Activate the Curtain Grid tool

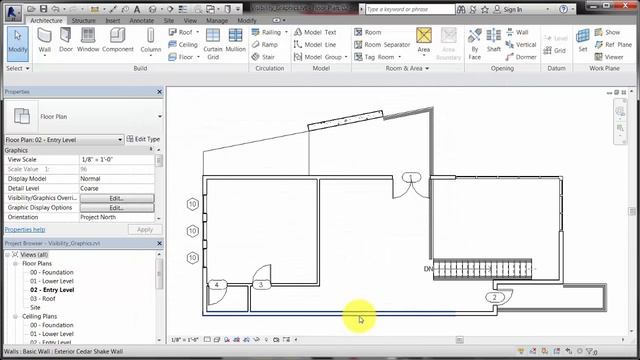213,44
